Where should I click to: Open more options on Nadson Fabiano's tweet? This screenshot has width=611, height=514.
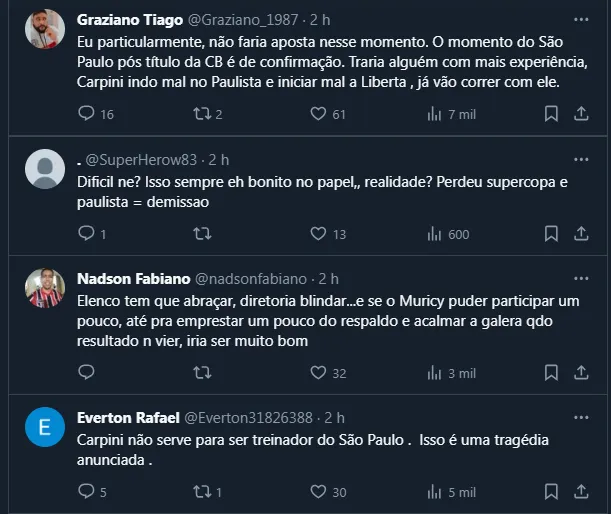click(581, 278)
